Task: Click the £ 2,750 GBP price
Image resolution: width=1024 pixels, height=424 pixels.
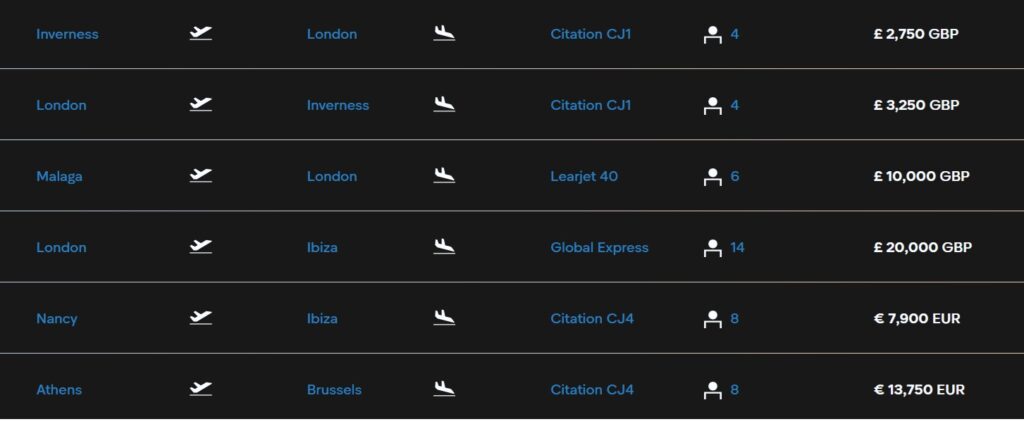Action: [x=916, y=34]
